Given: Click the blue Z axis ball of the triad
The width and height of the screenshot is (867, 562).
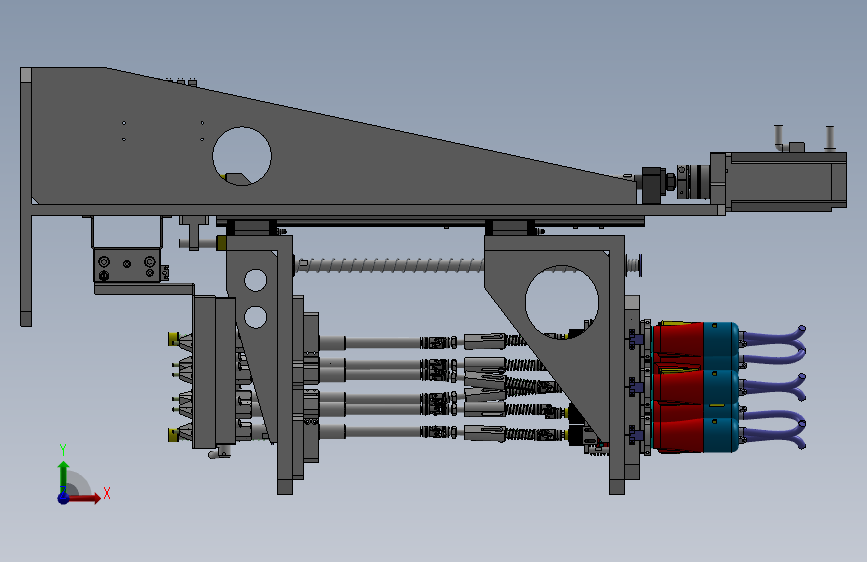Looking at the screenshot, I should (x=64, y=498).
